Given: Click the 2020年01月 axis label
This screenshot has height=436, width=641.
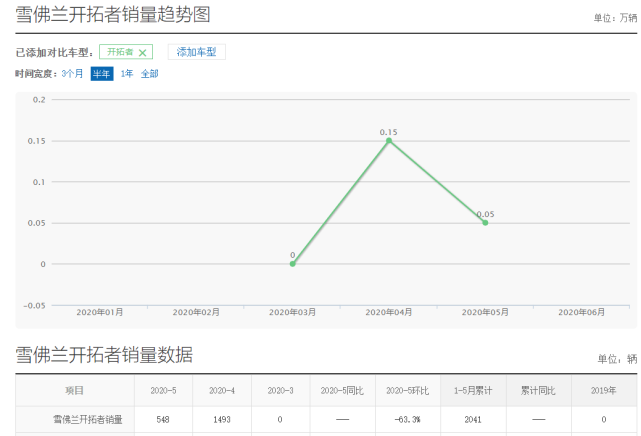Looking at the screenshot, I should pyautogui.click(x=100, y=312).
